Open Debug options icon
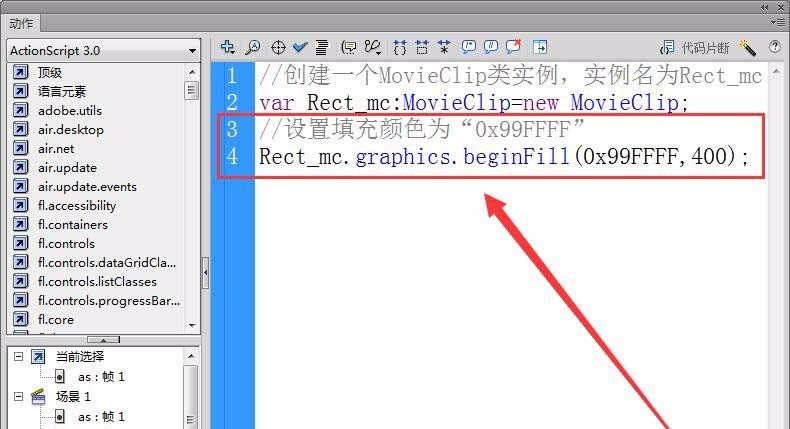 pos(373,47)
